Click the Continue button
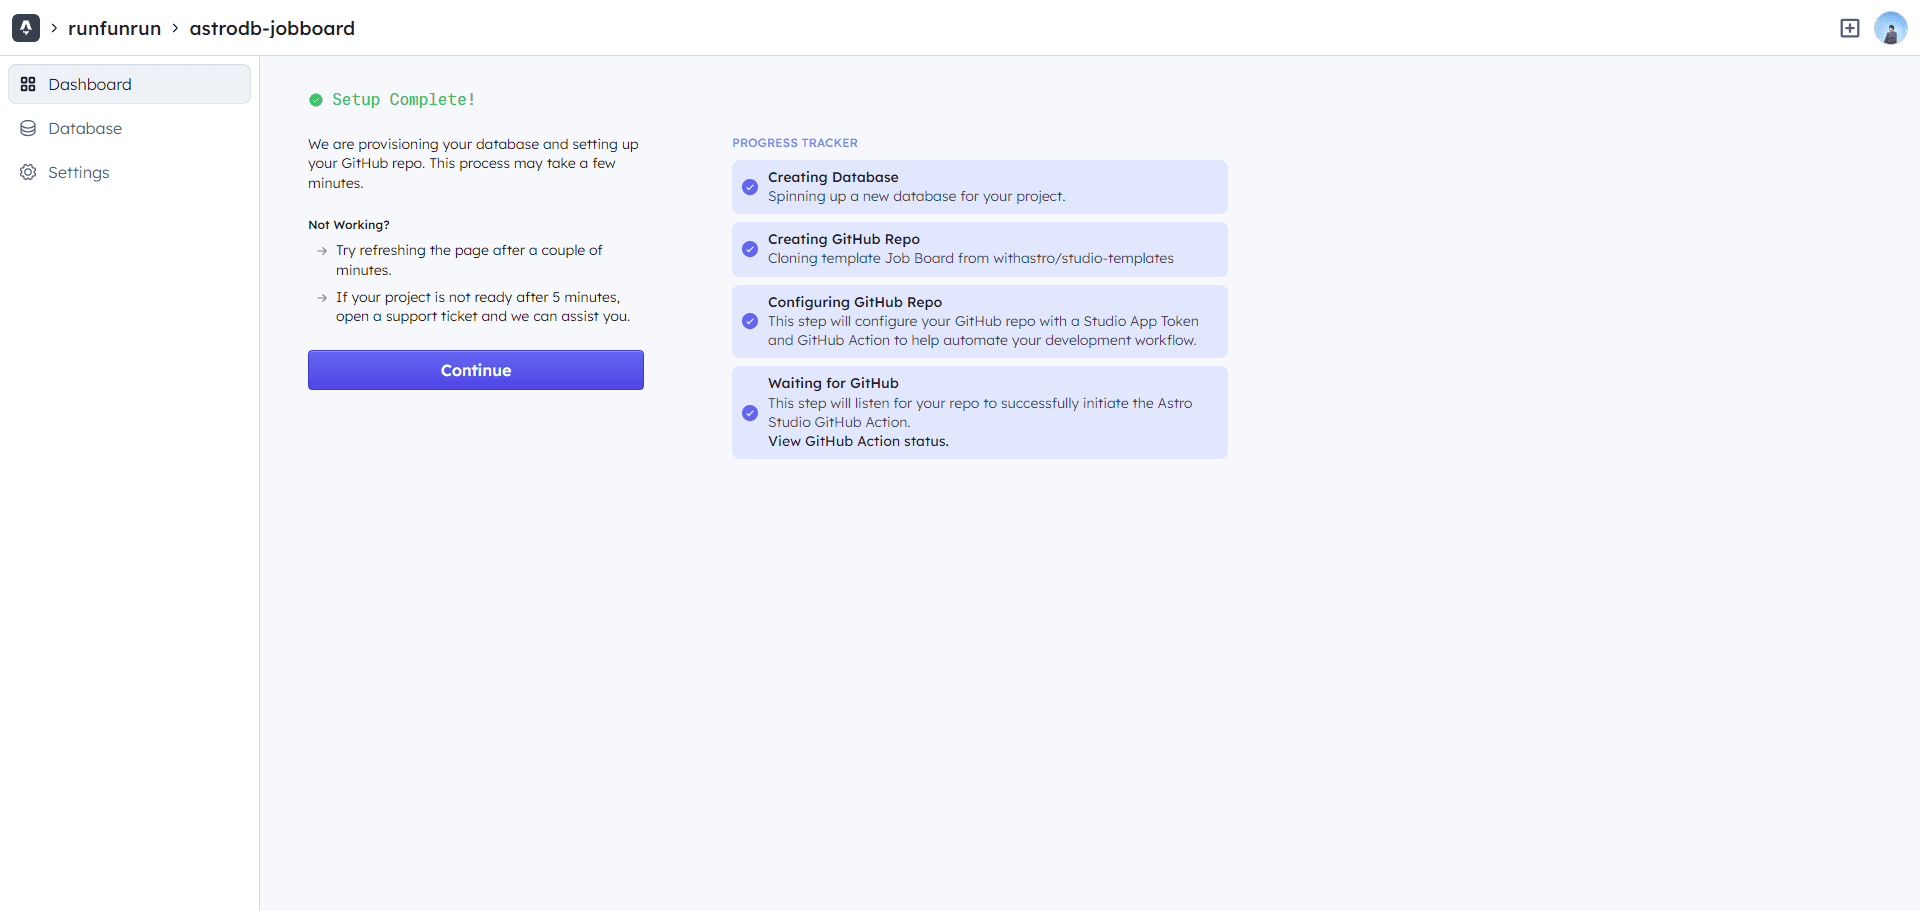1920x911 pixels. coord(476,370)
